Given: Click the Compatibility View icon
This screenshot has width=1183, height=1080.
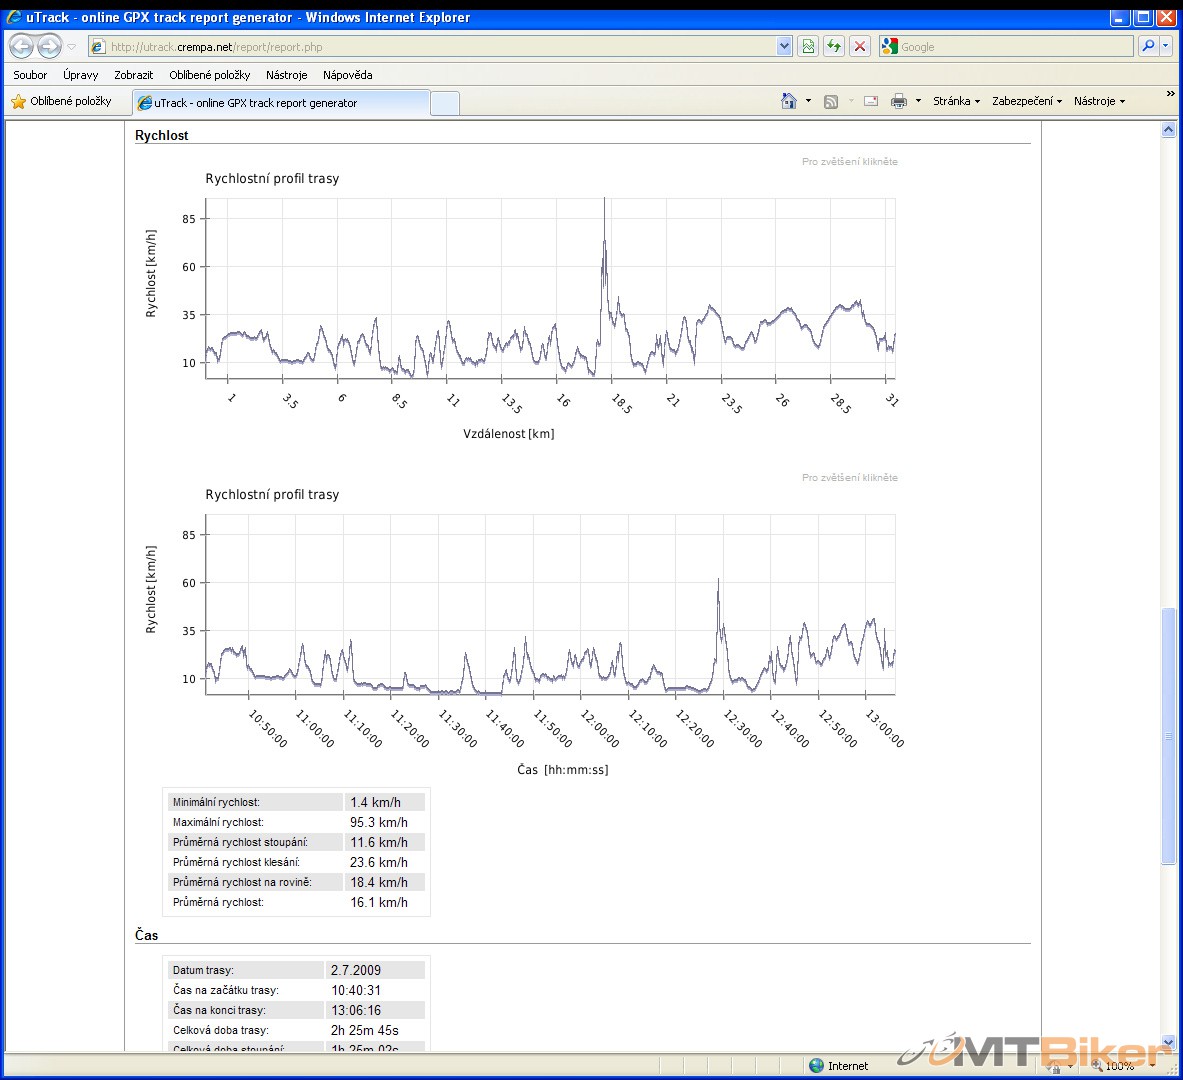Looking at the screenshot, I should pos(808,46).
